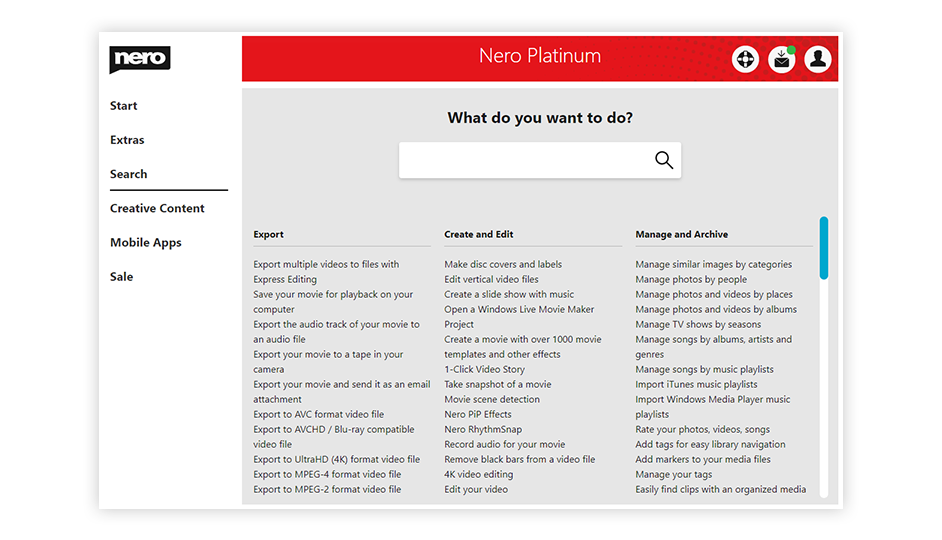The height and width of the screenshot is (540, 942).
Task: Open Manage TV shows by seasons
Action: (698, 324)
